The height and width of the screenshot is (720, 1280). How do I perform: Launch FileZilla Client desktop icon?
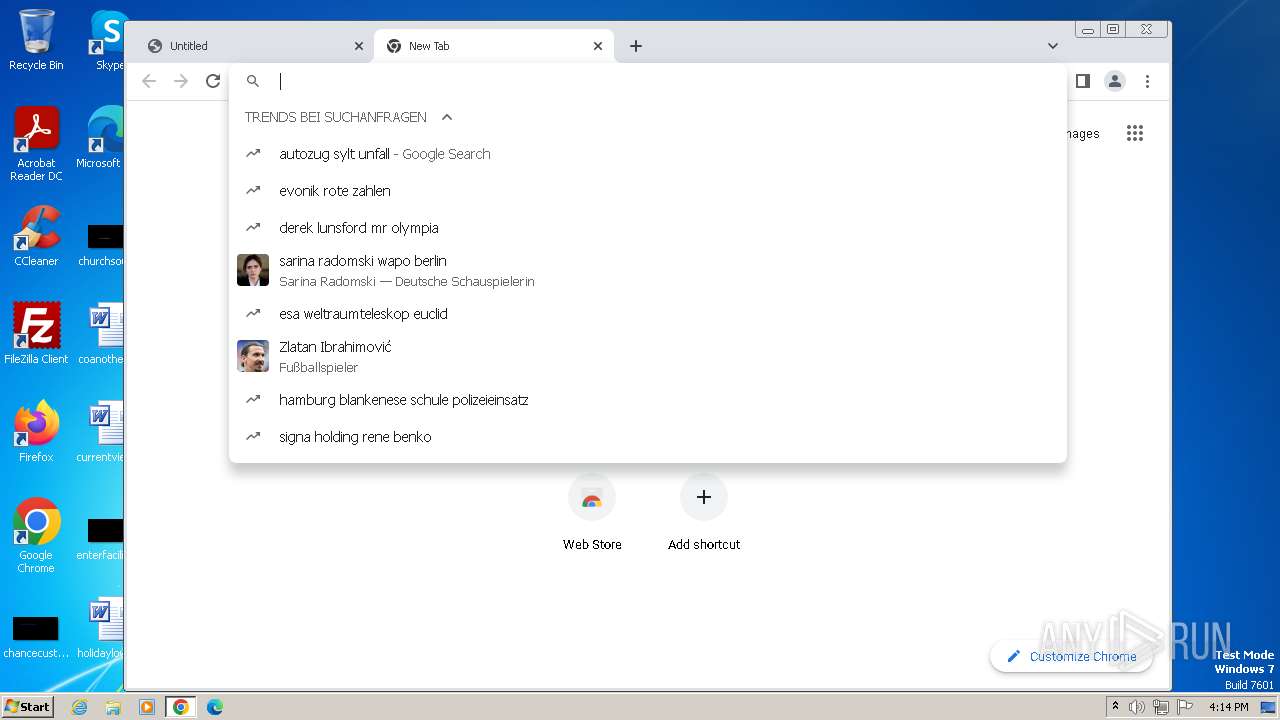36,334
